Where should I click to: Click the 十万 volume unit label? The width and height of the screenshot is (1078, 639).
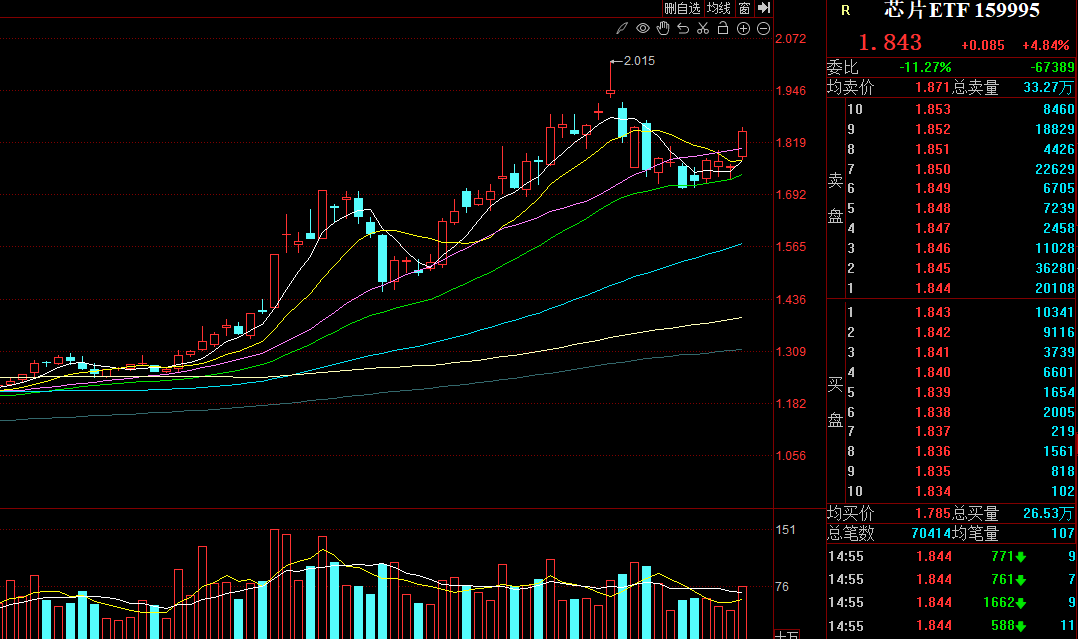(787, 634)
